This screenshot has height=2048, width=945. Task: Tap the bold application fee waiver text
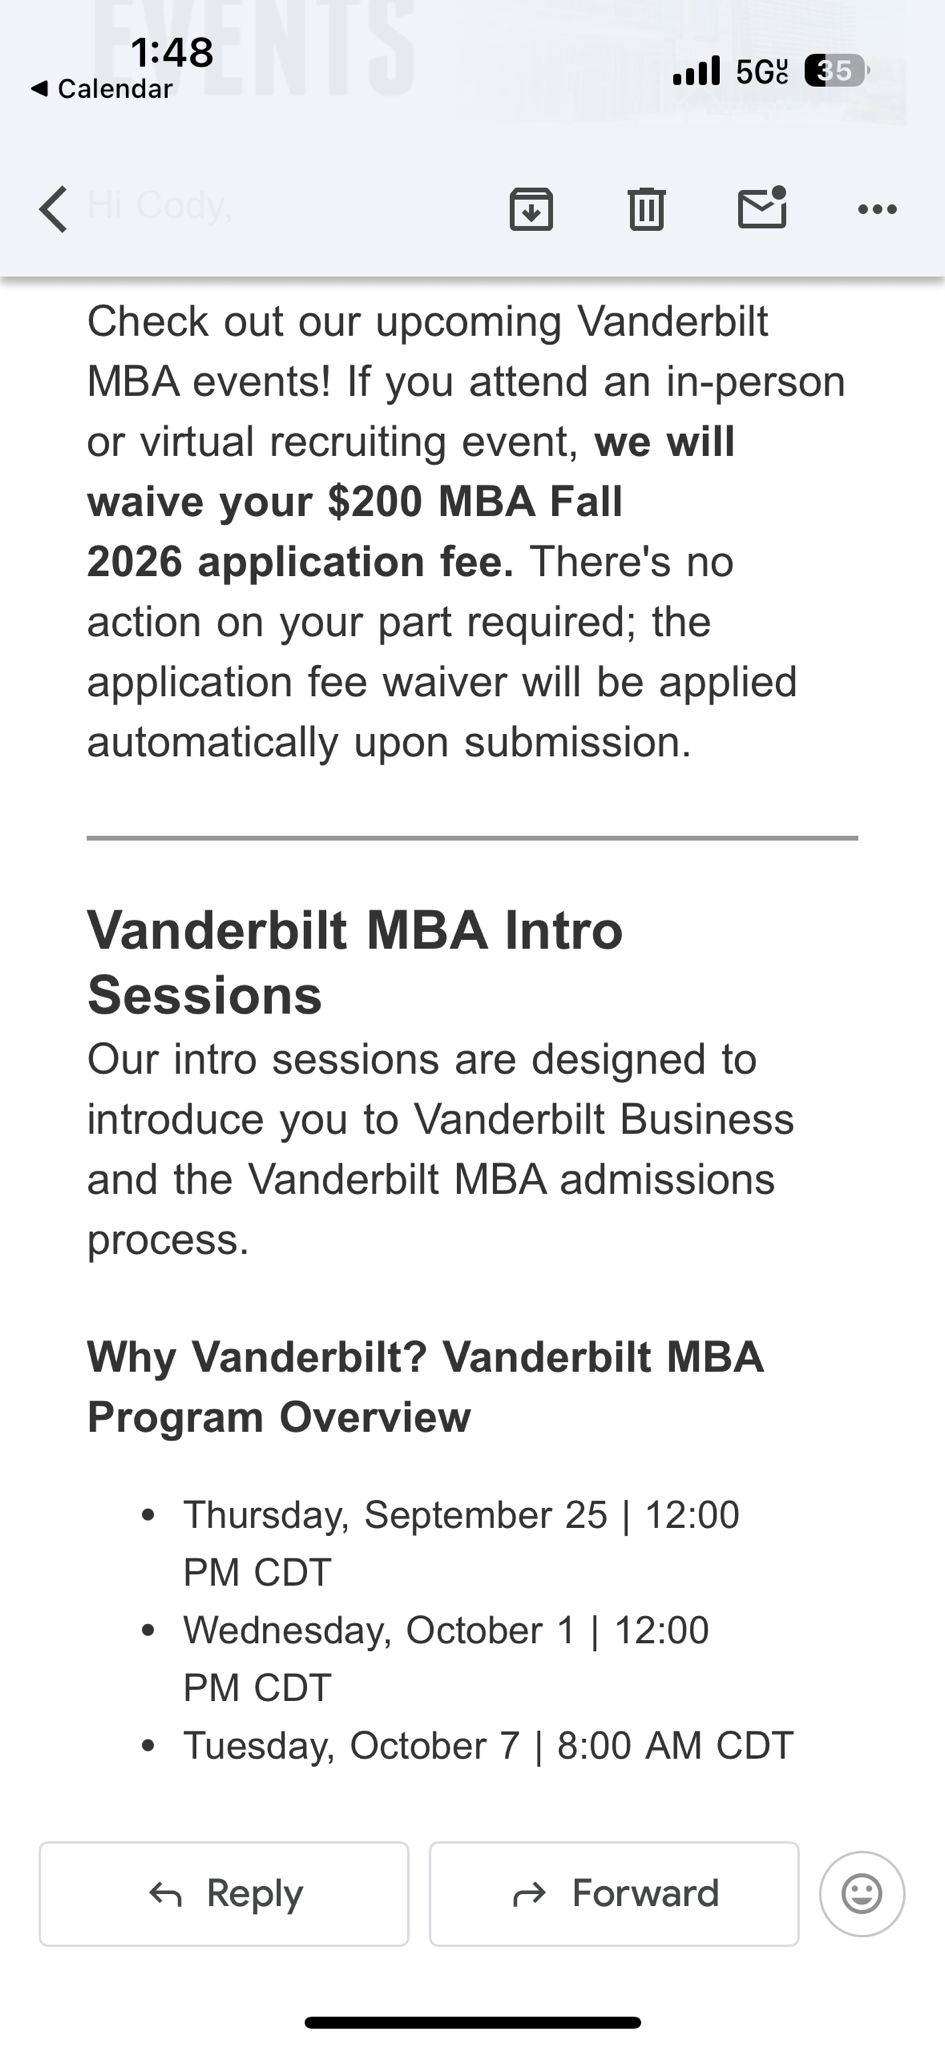(x=355, y=502)
